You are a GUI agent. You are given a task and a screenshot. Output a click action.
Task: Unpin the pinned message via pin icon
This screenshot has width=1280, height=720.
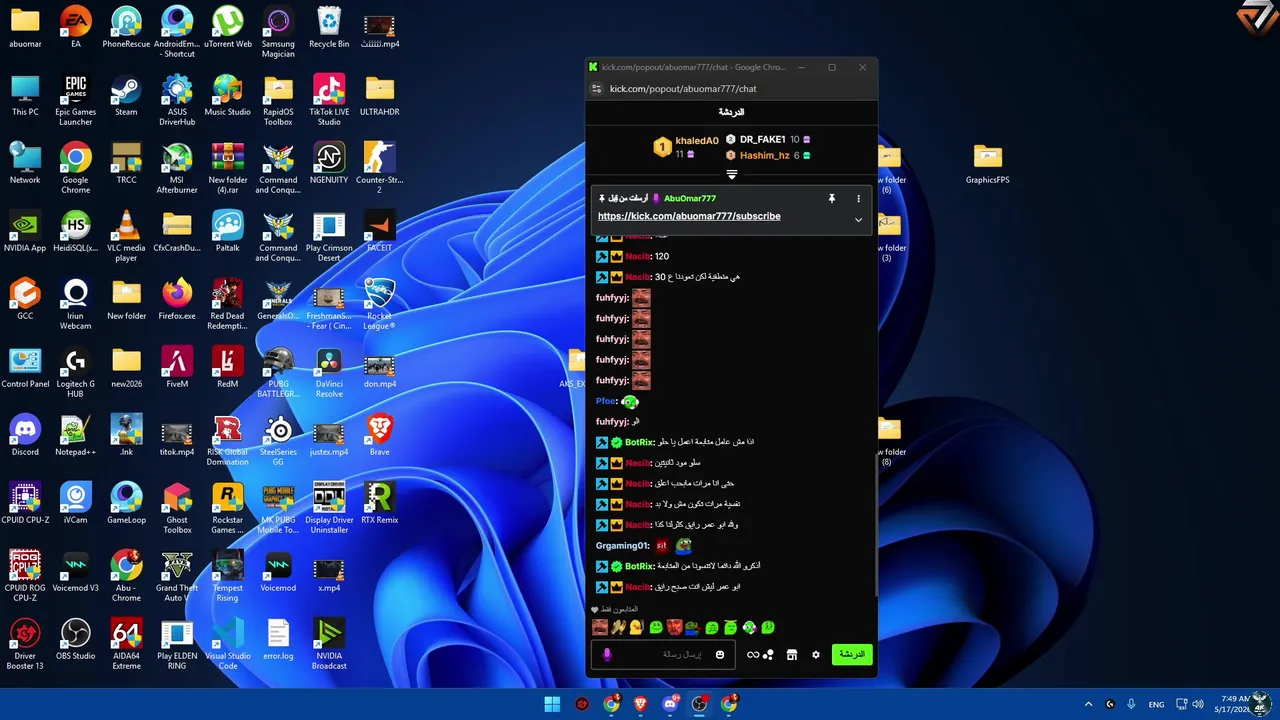click(x=831, y=199)
